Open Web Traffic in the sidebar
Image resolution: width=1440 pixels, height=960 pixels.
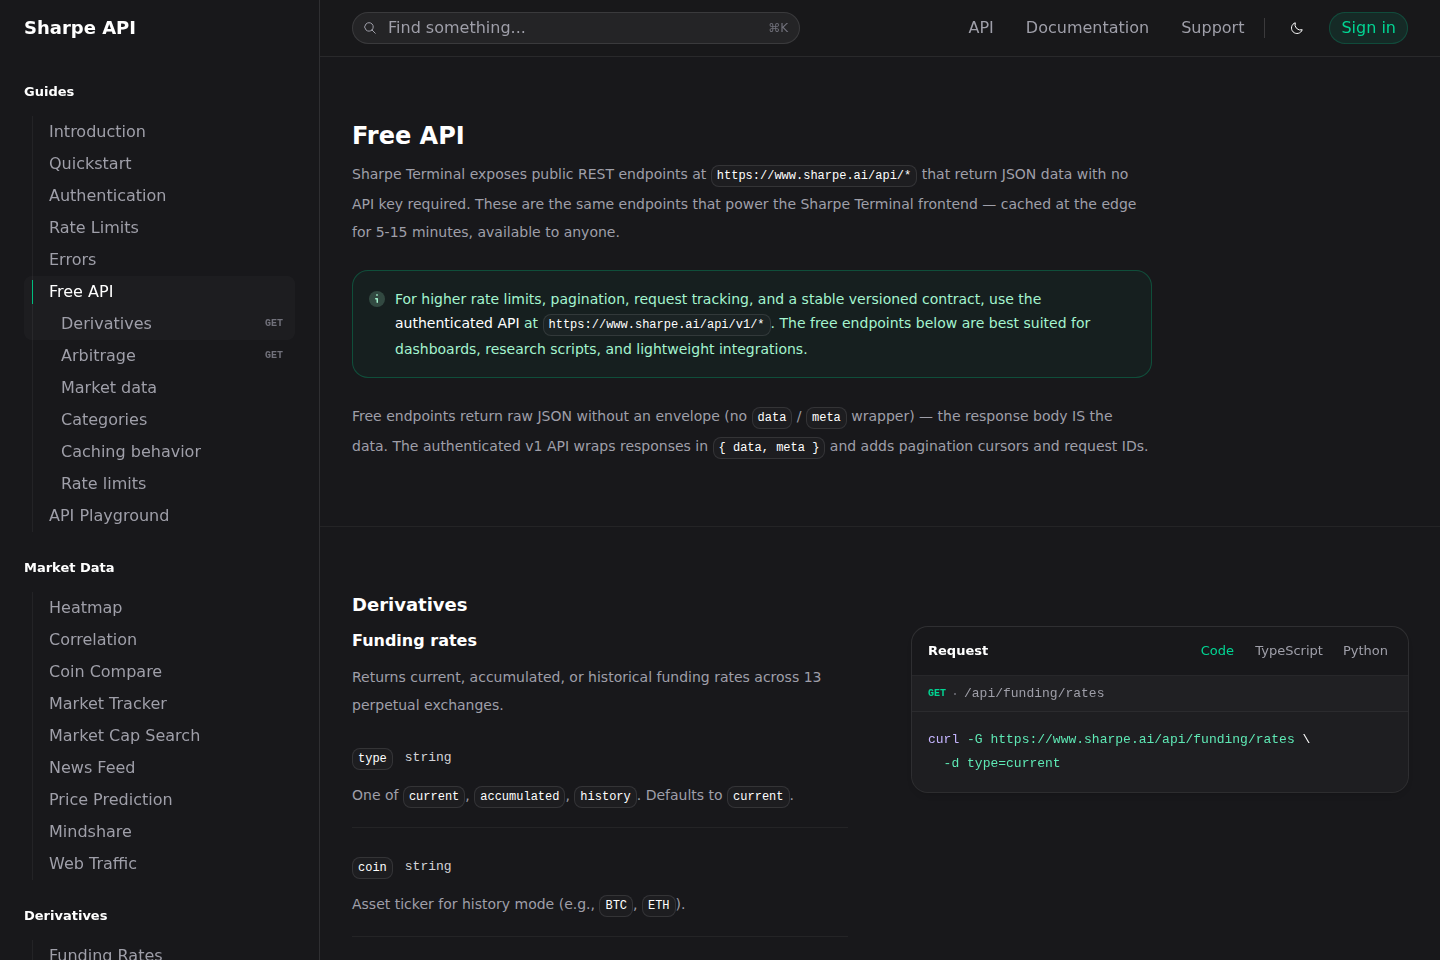[93, 863]
